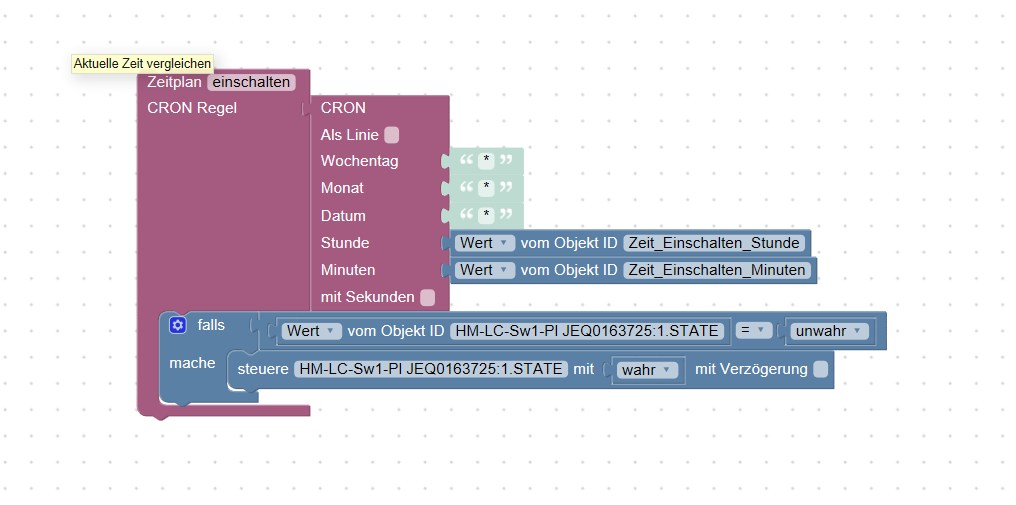Image resolution: width=1016 pixels, height=505 pixels.
Task: Edit the Wochentag asterisk text value
Action: pyautogui.click(x=486, y=160)
